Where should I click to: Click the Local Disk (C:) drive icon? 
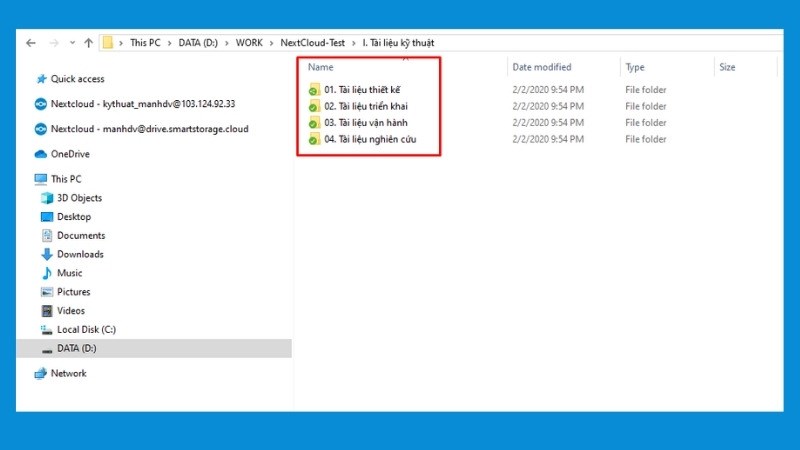coord(47,330)
